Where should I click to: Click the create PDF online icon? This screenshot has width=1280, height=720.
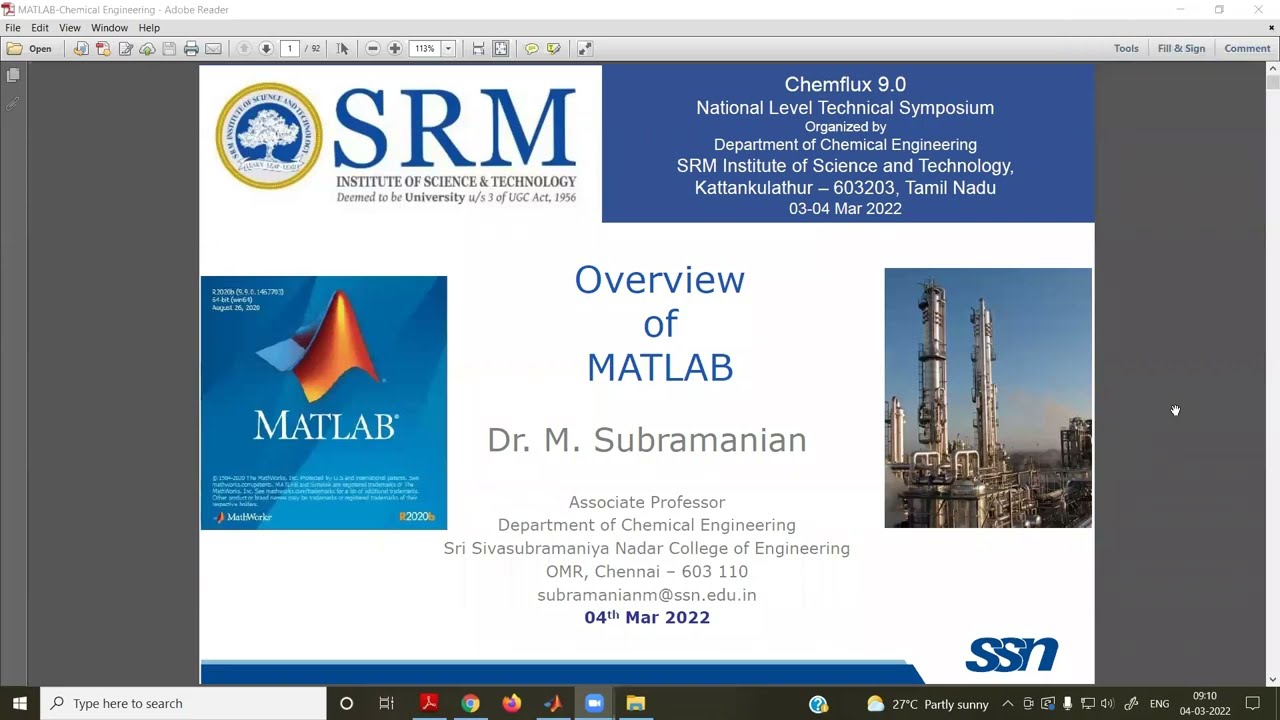tap(103, 48)
